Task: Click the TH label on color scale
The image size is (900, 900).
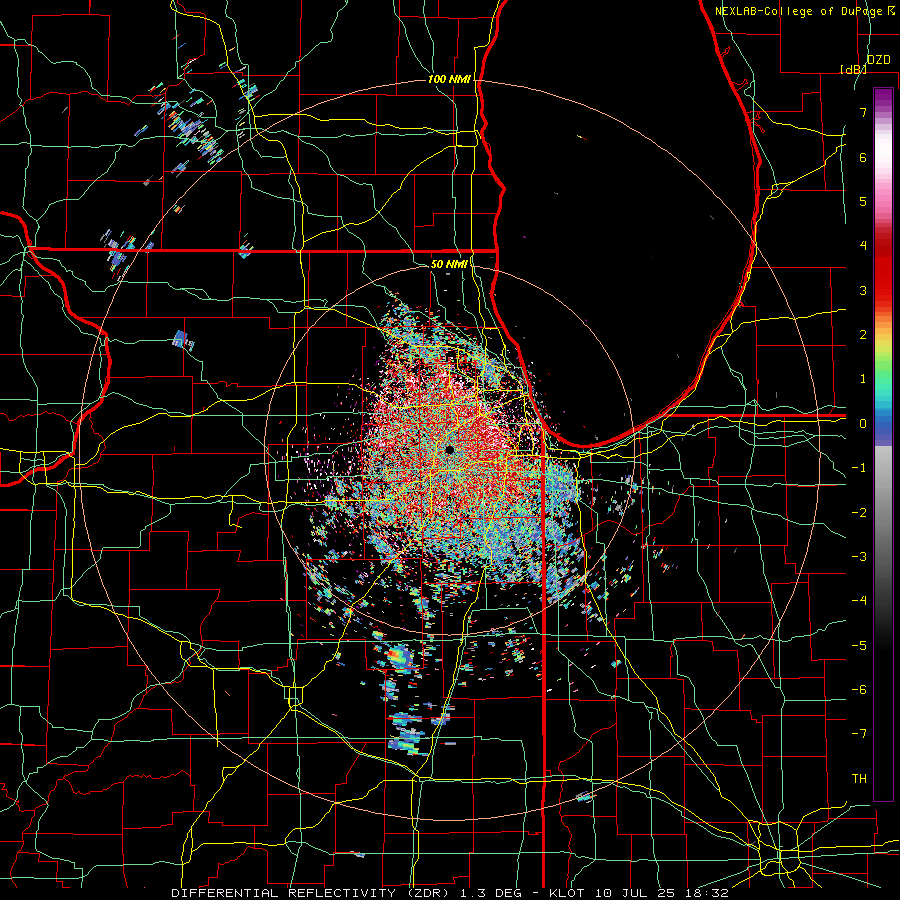Action: tap(859, 779)
